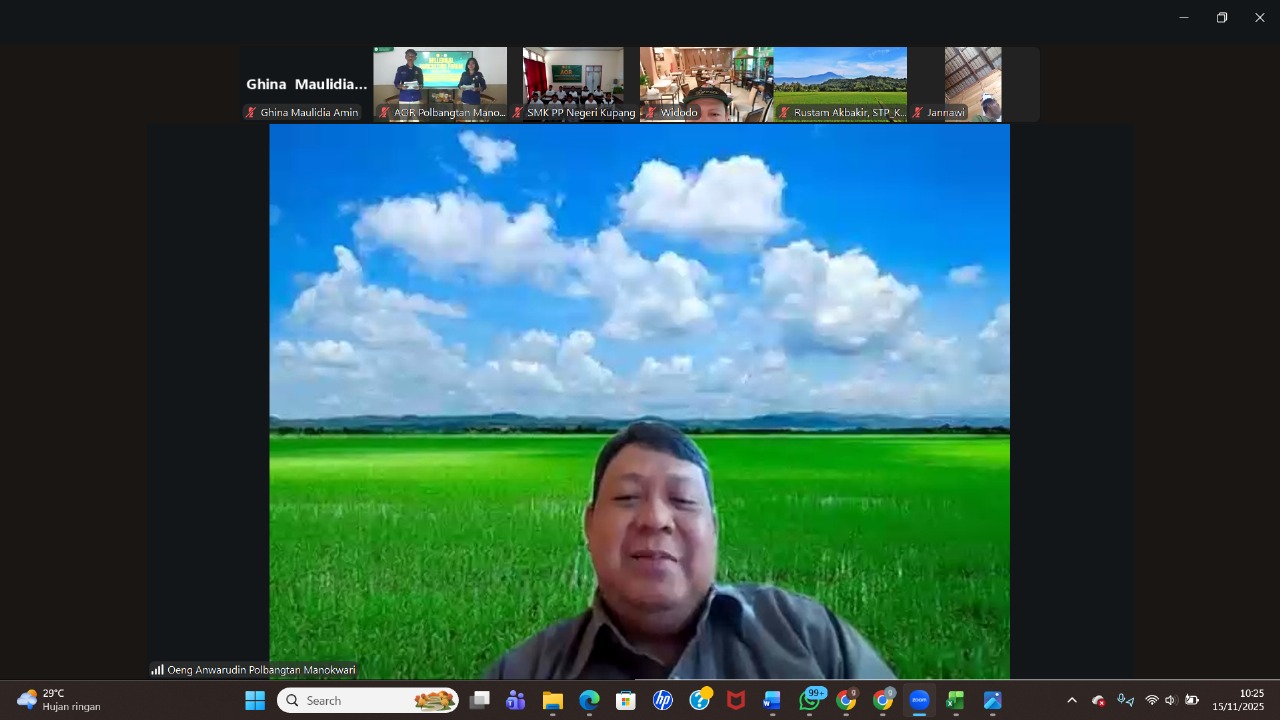The height and width of the screenshot is (720, 1280).
Task: Open the weather widget showing 29°C
Action: coord(60,700)
